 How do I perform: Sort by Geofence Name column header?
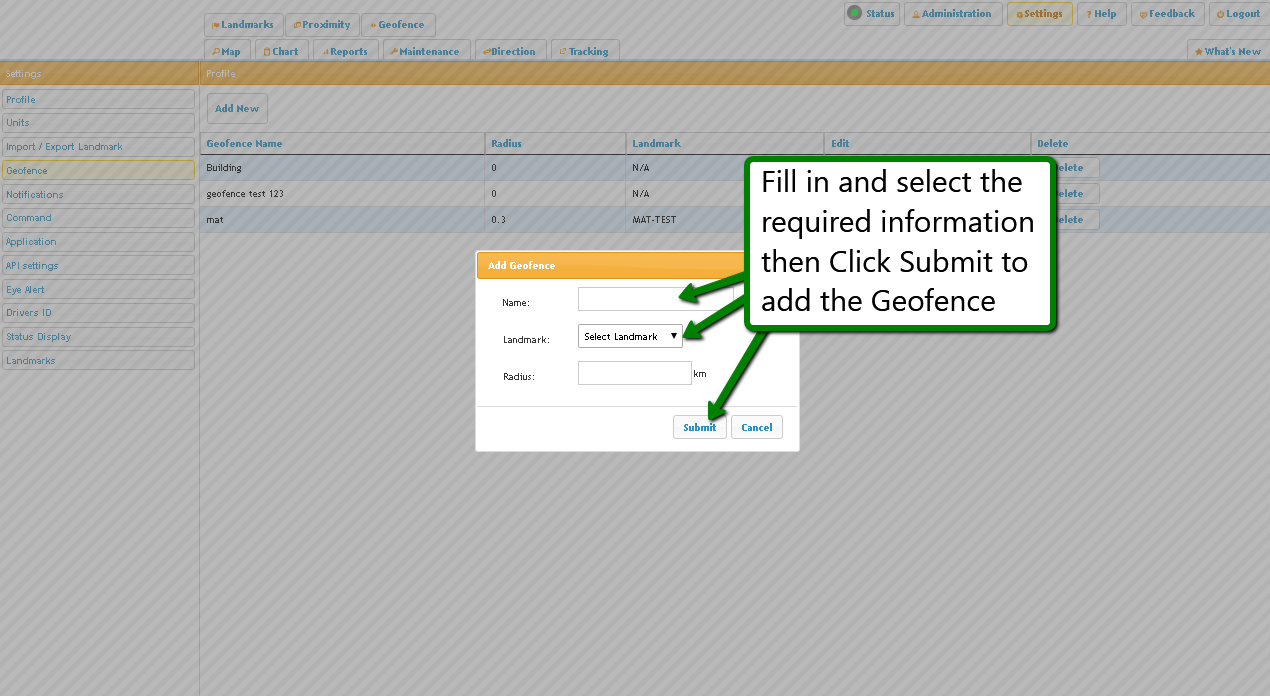(x=244, y=144)
